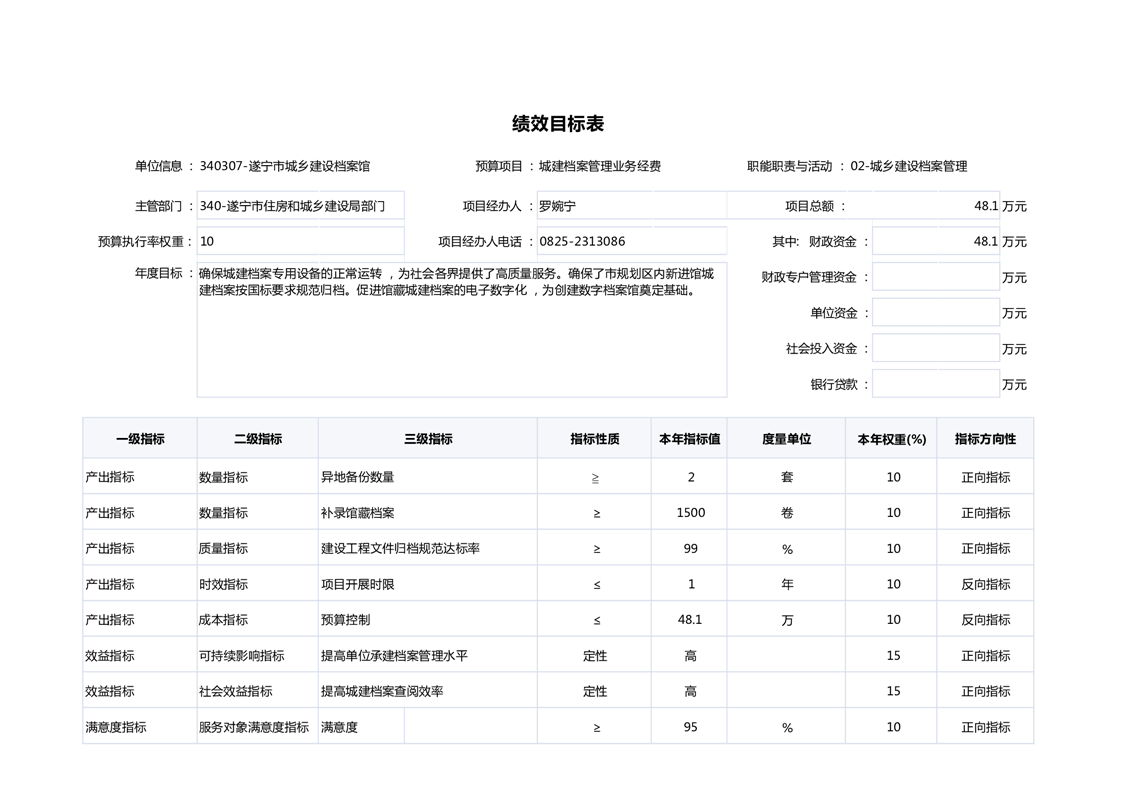
Task: Focus the empty 单位资金 field
Action: [935, 313]
